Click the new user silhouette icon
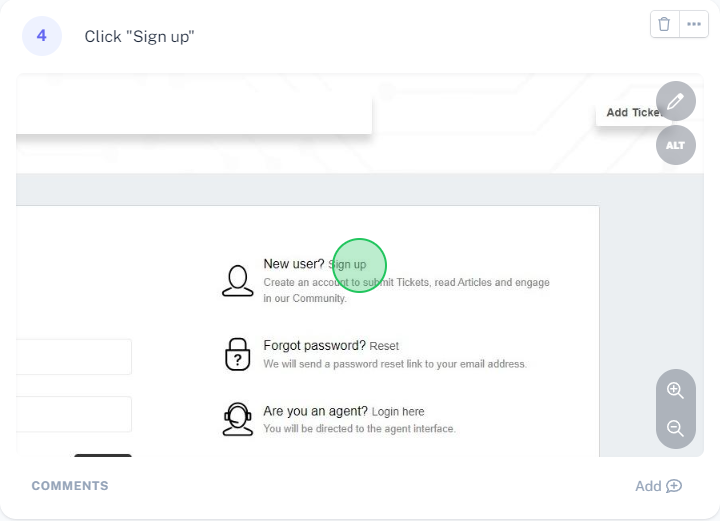This screenshot has width=720, height=521. (x=237, y=280)
